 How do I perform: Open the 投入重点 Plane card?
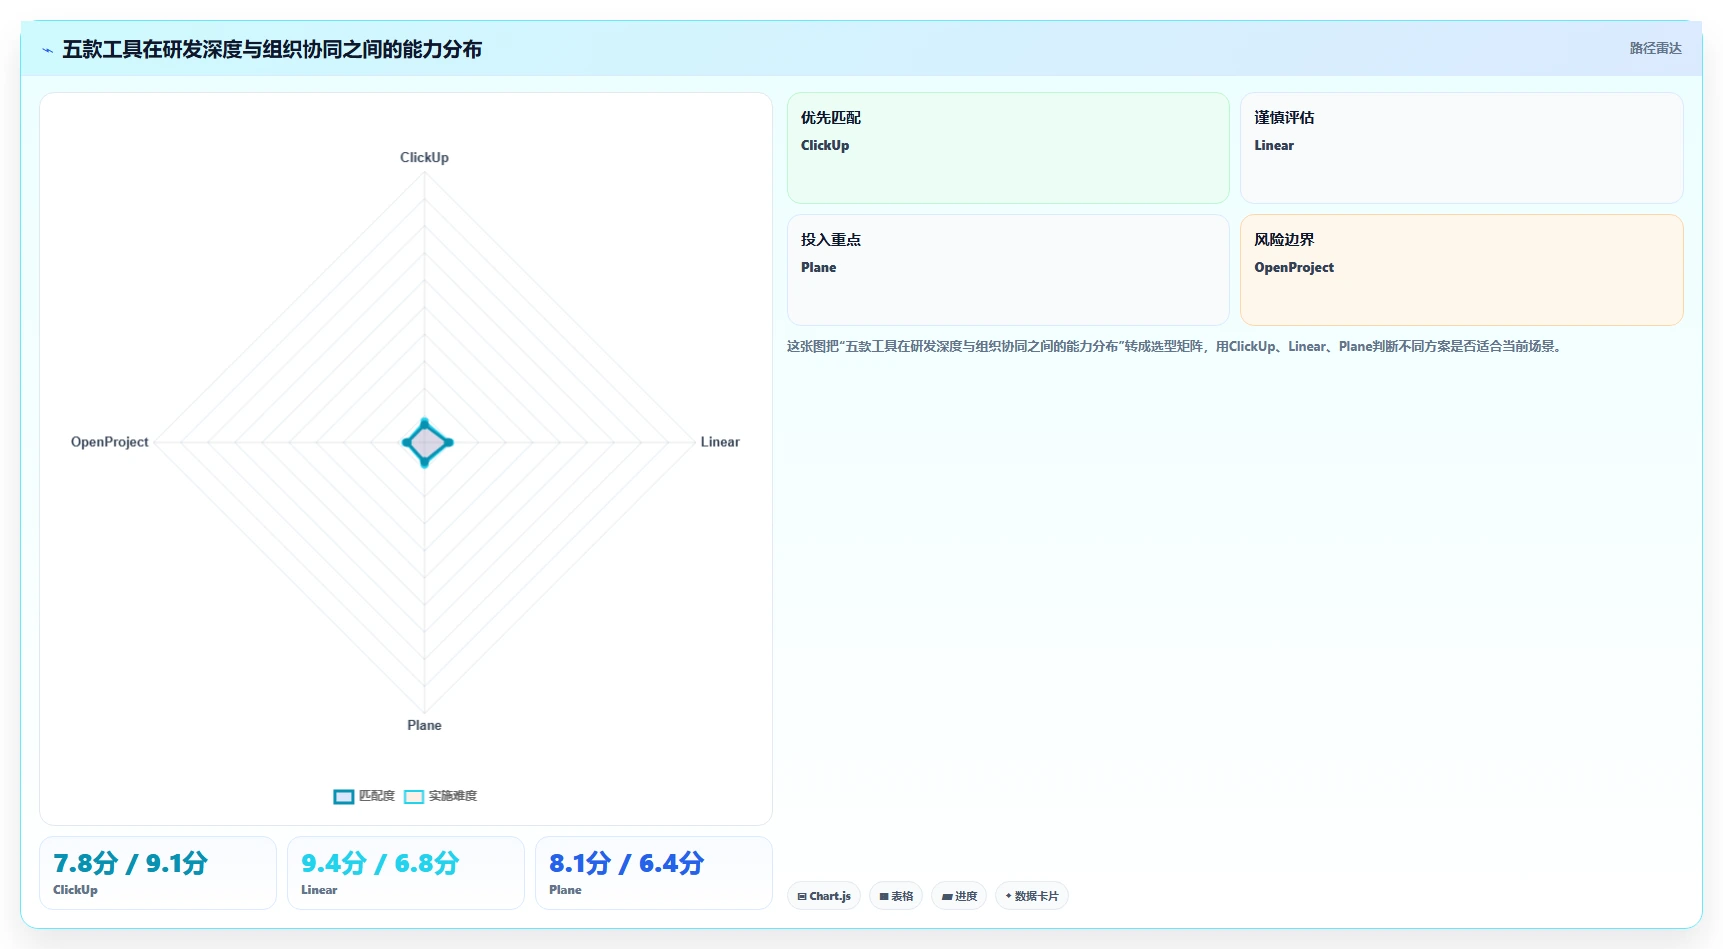point(1008,270)
